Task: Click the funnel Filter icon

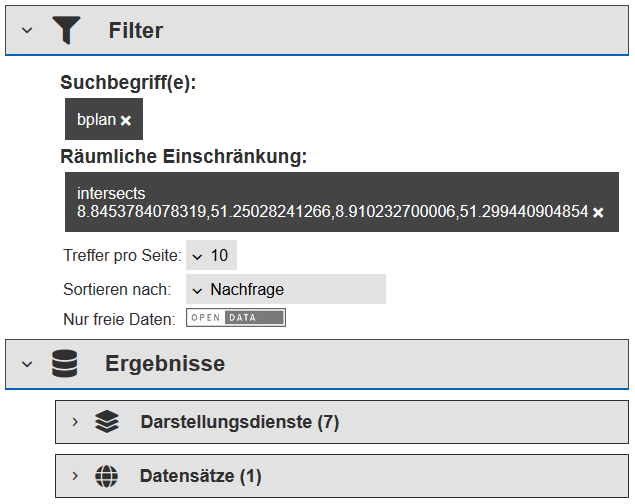Action: (66, 30)
